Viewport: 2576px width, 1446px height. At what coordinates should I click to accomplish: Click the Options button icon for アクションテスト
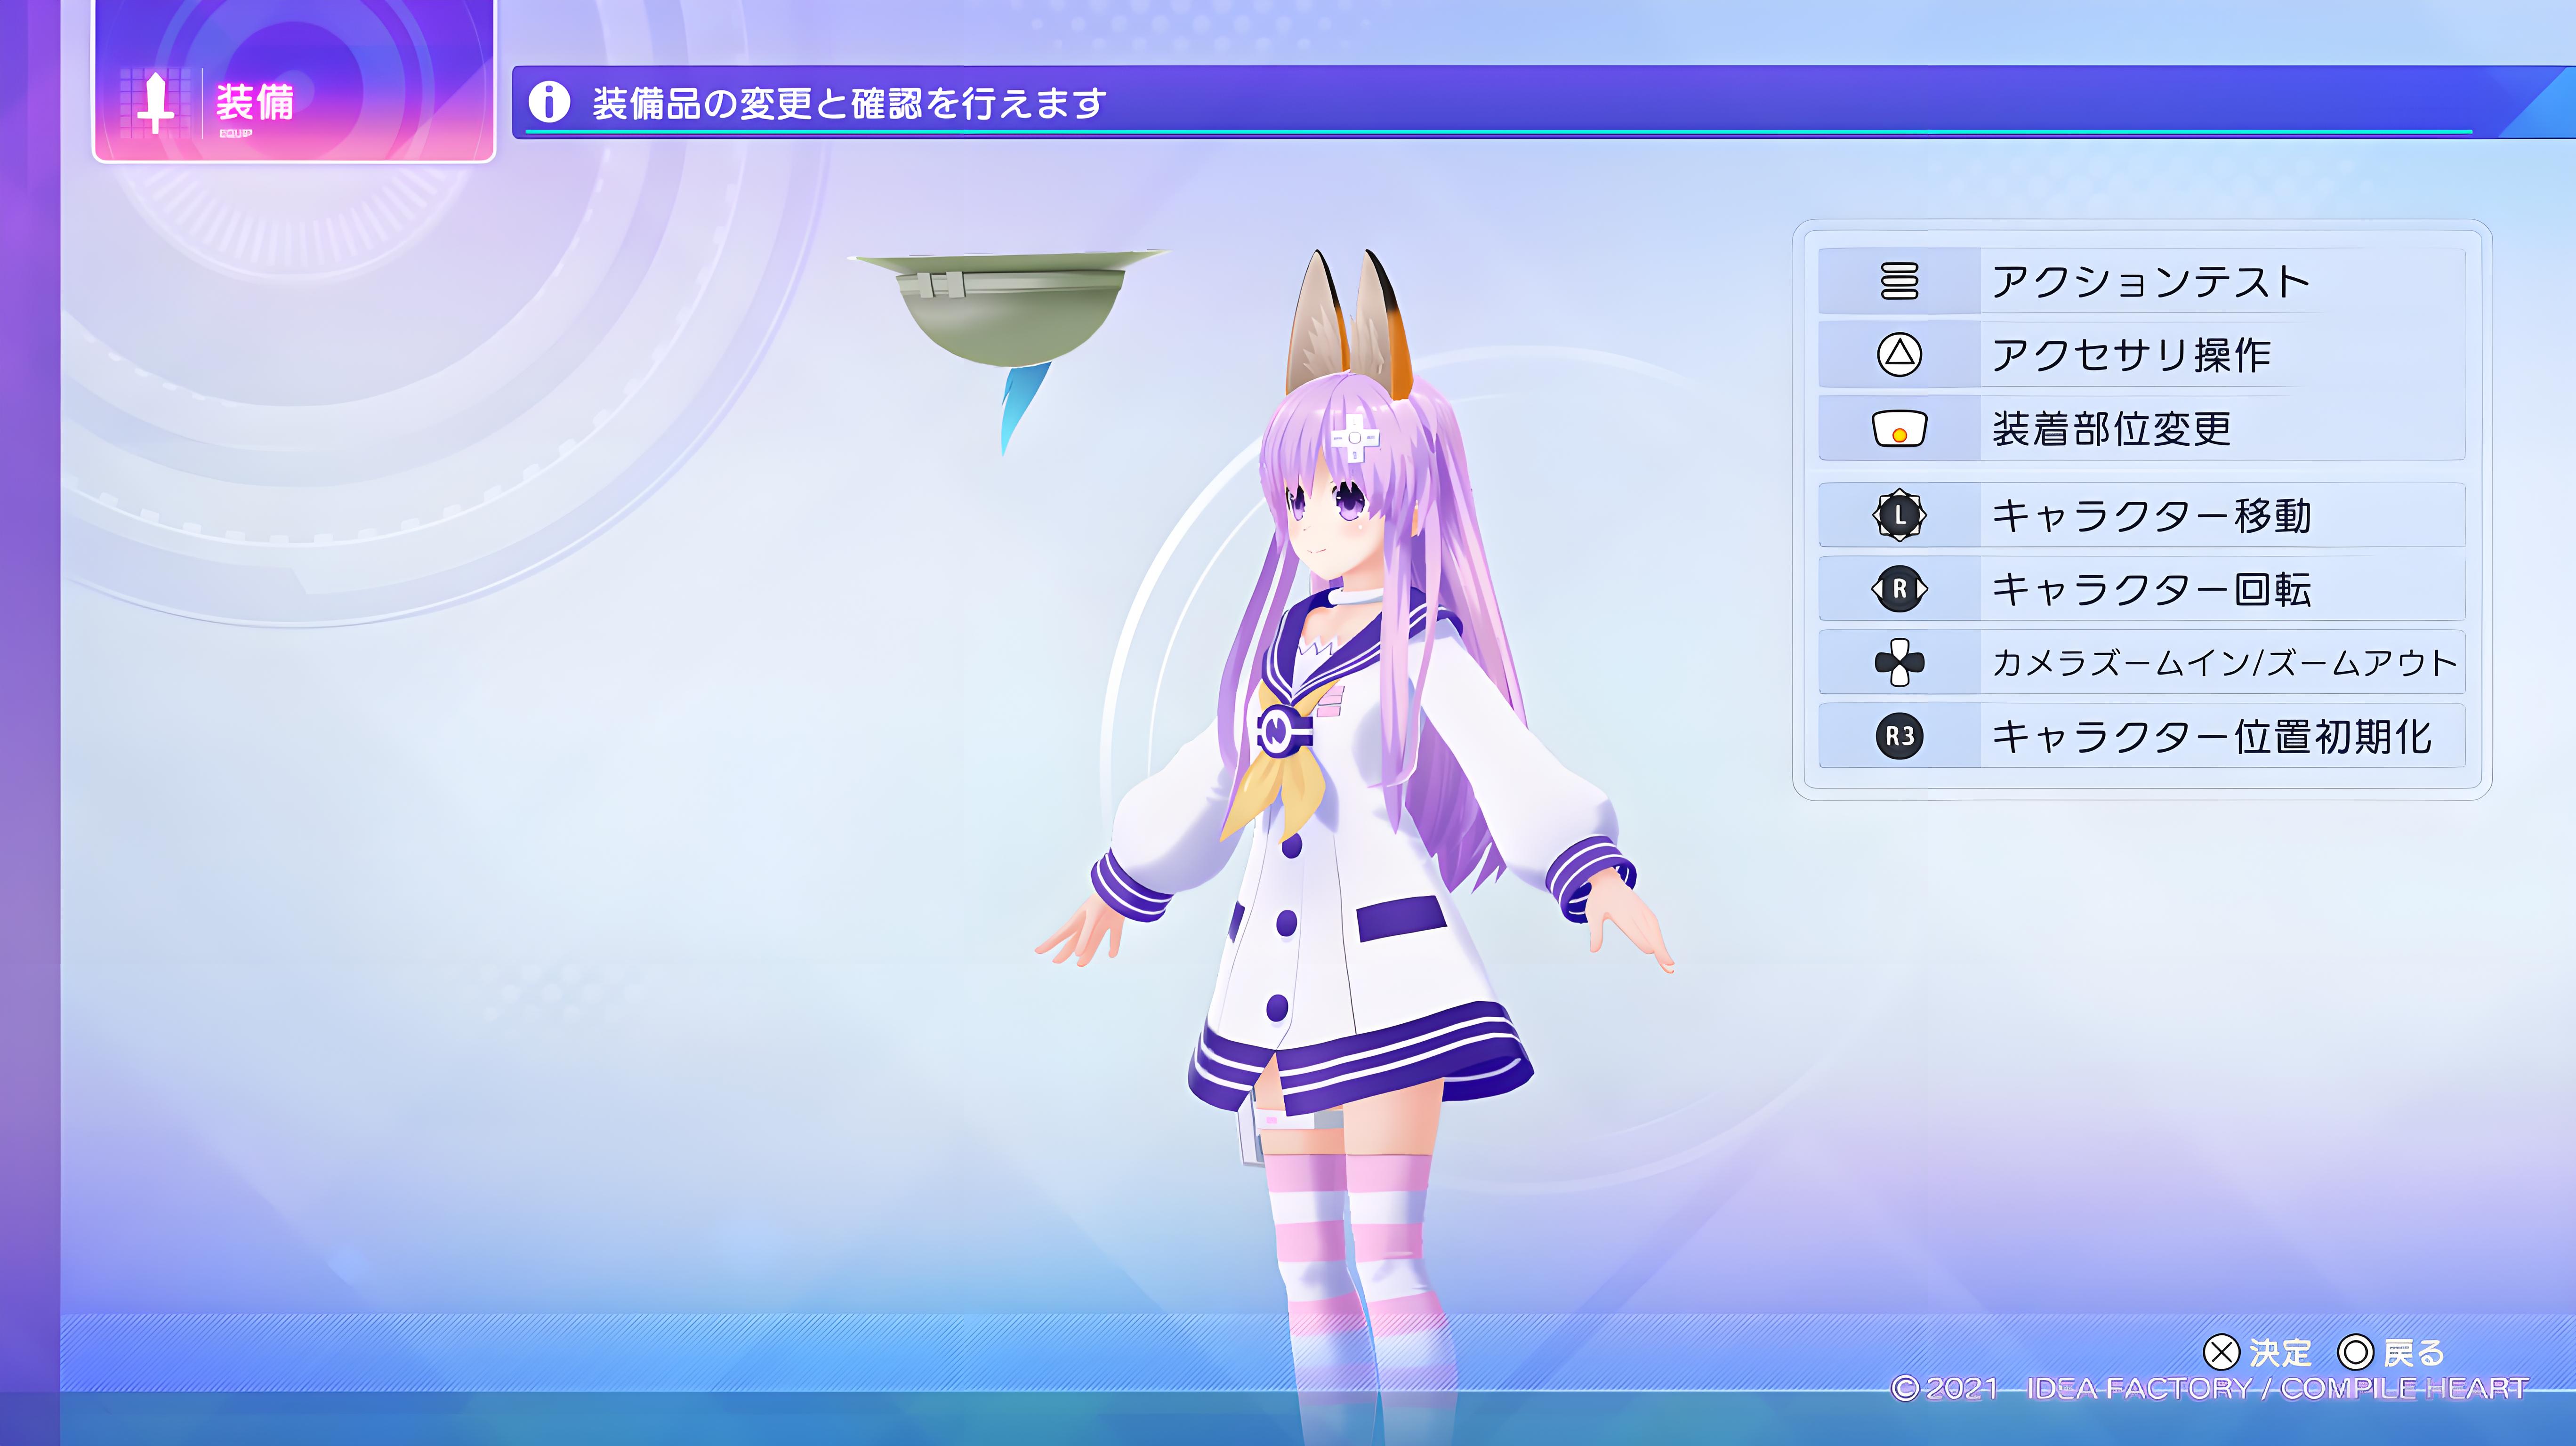pos(1899,281)
